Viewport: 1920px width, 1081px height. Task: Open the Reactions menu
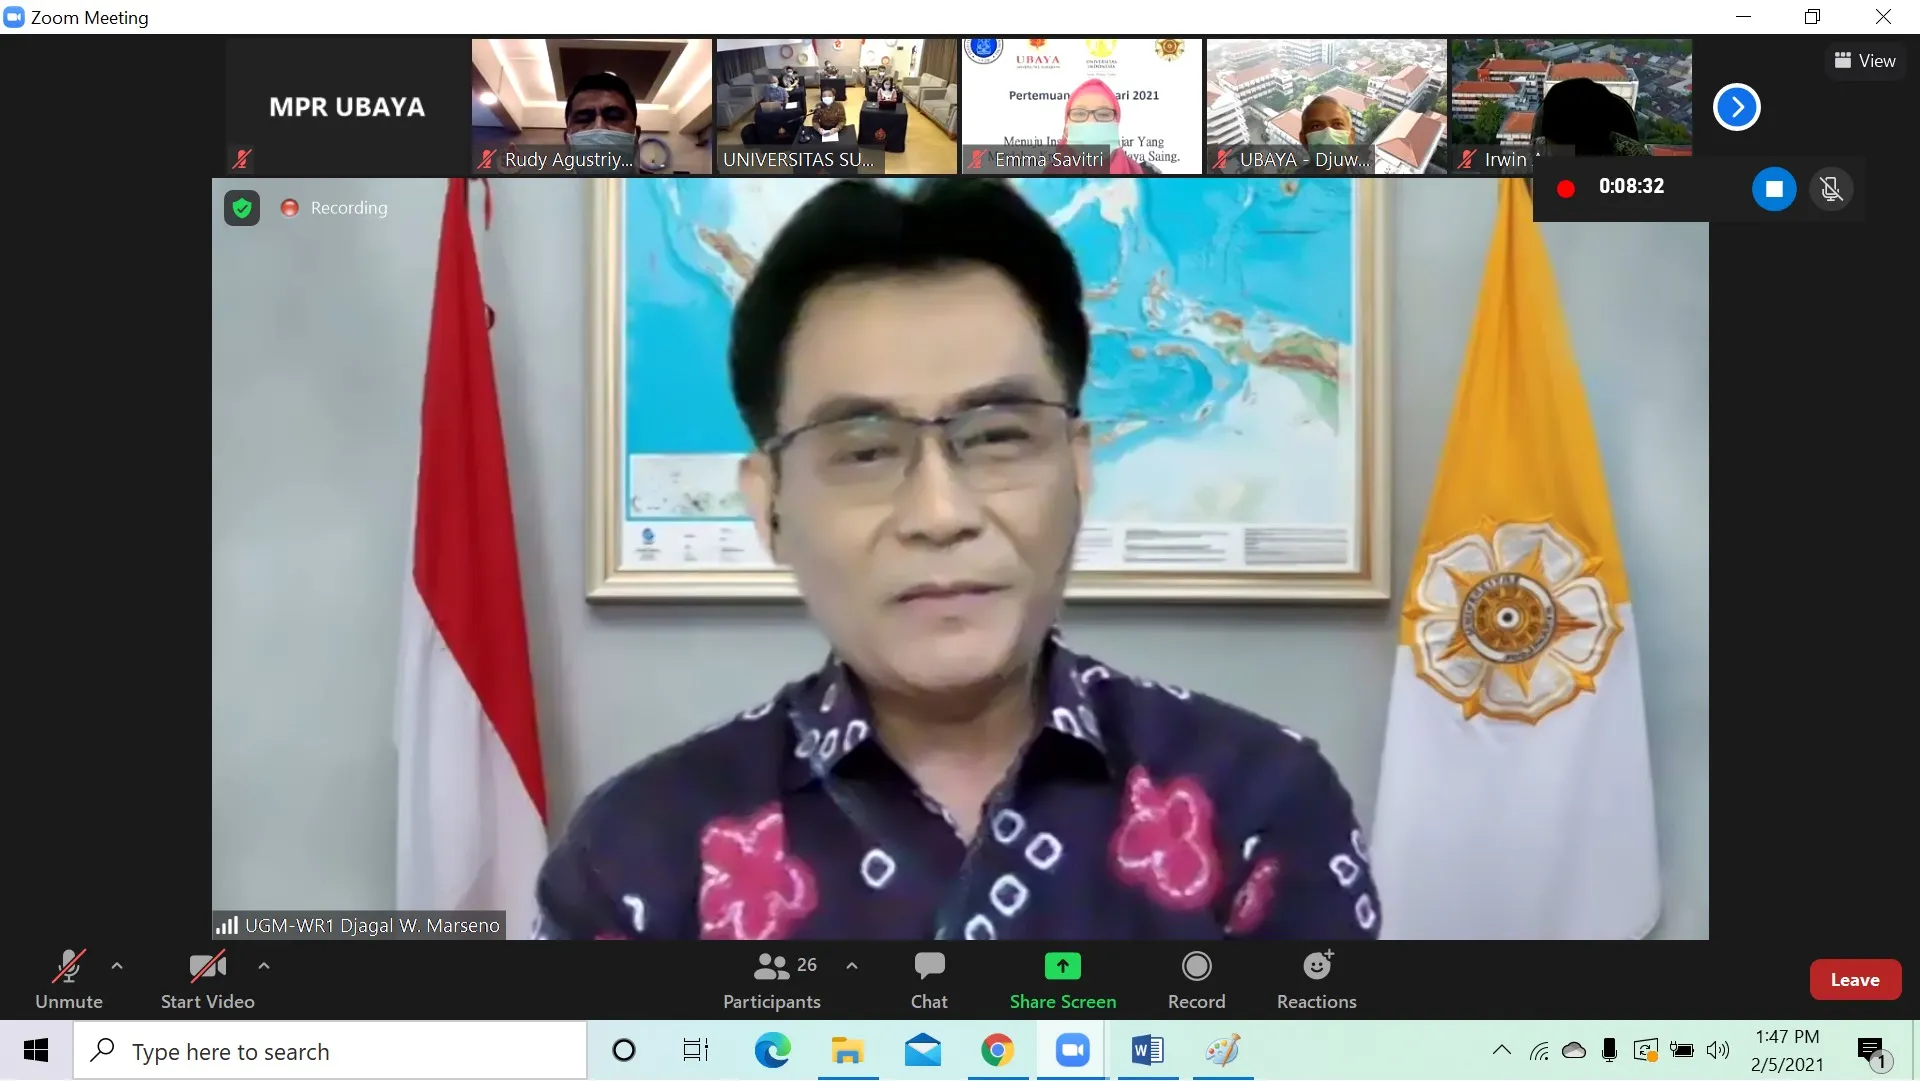[x=1317, y=980]
